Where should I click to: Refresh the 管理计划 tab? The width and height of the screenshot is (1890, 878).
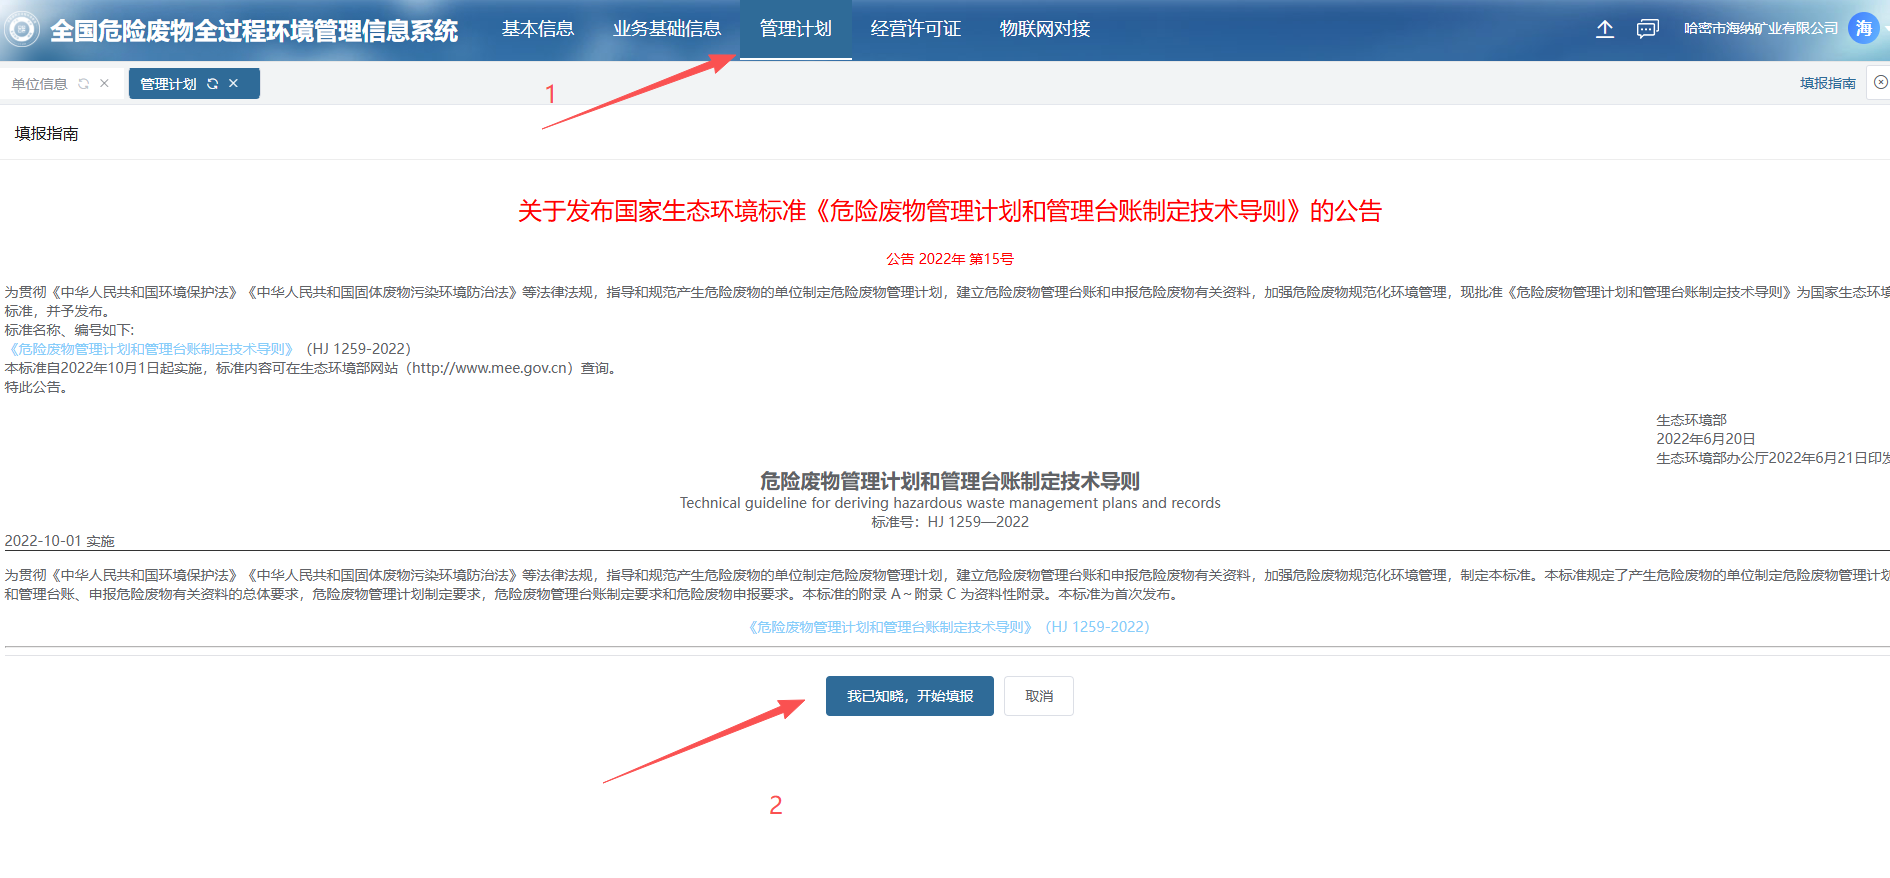click(x=212, y=84)
